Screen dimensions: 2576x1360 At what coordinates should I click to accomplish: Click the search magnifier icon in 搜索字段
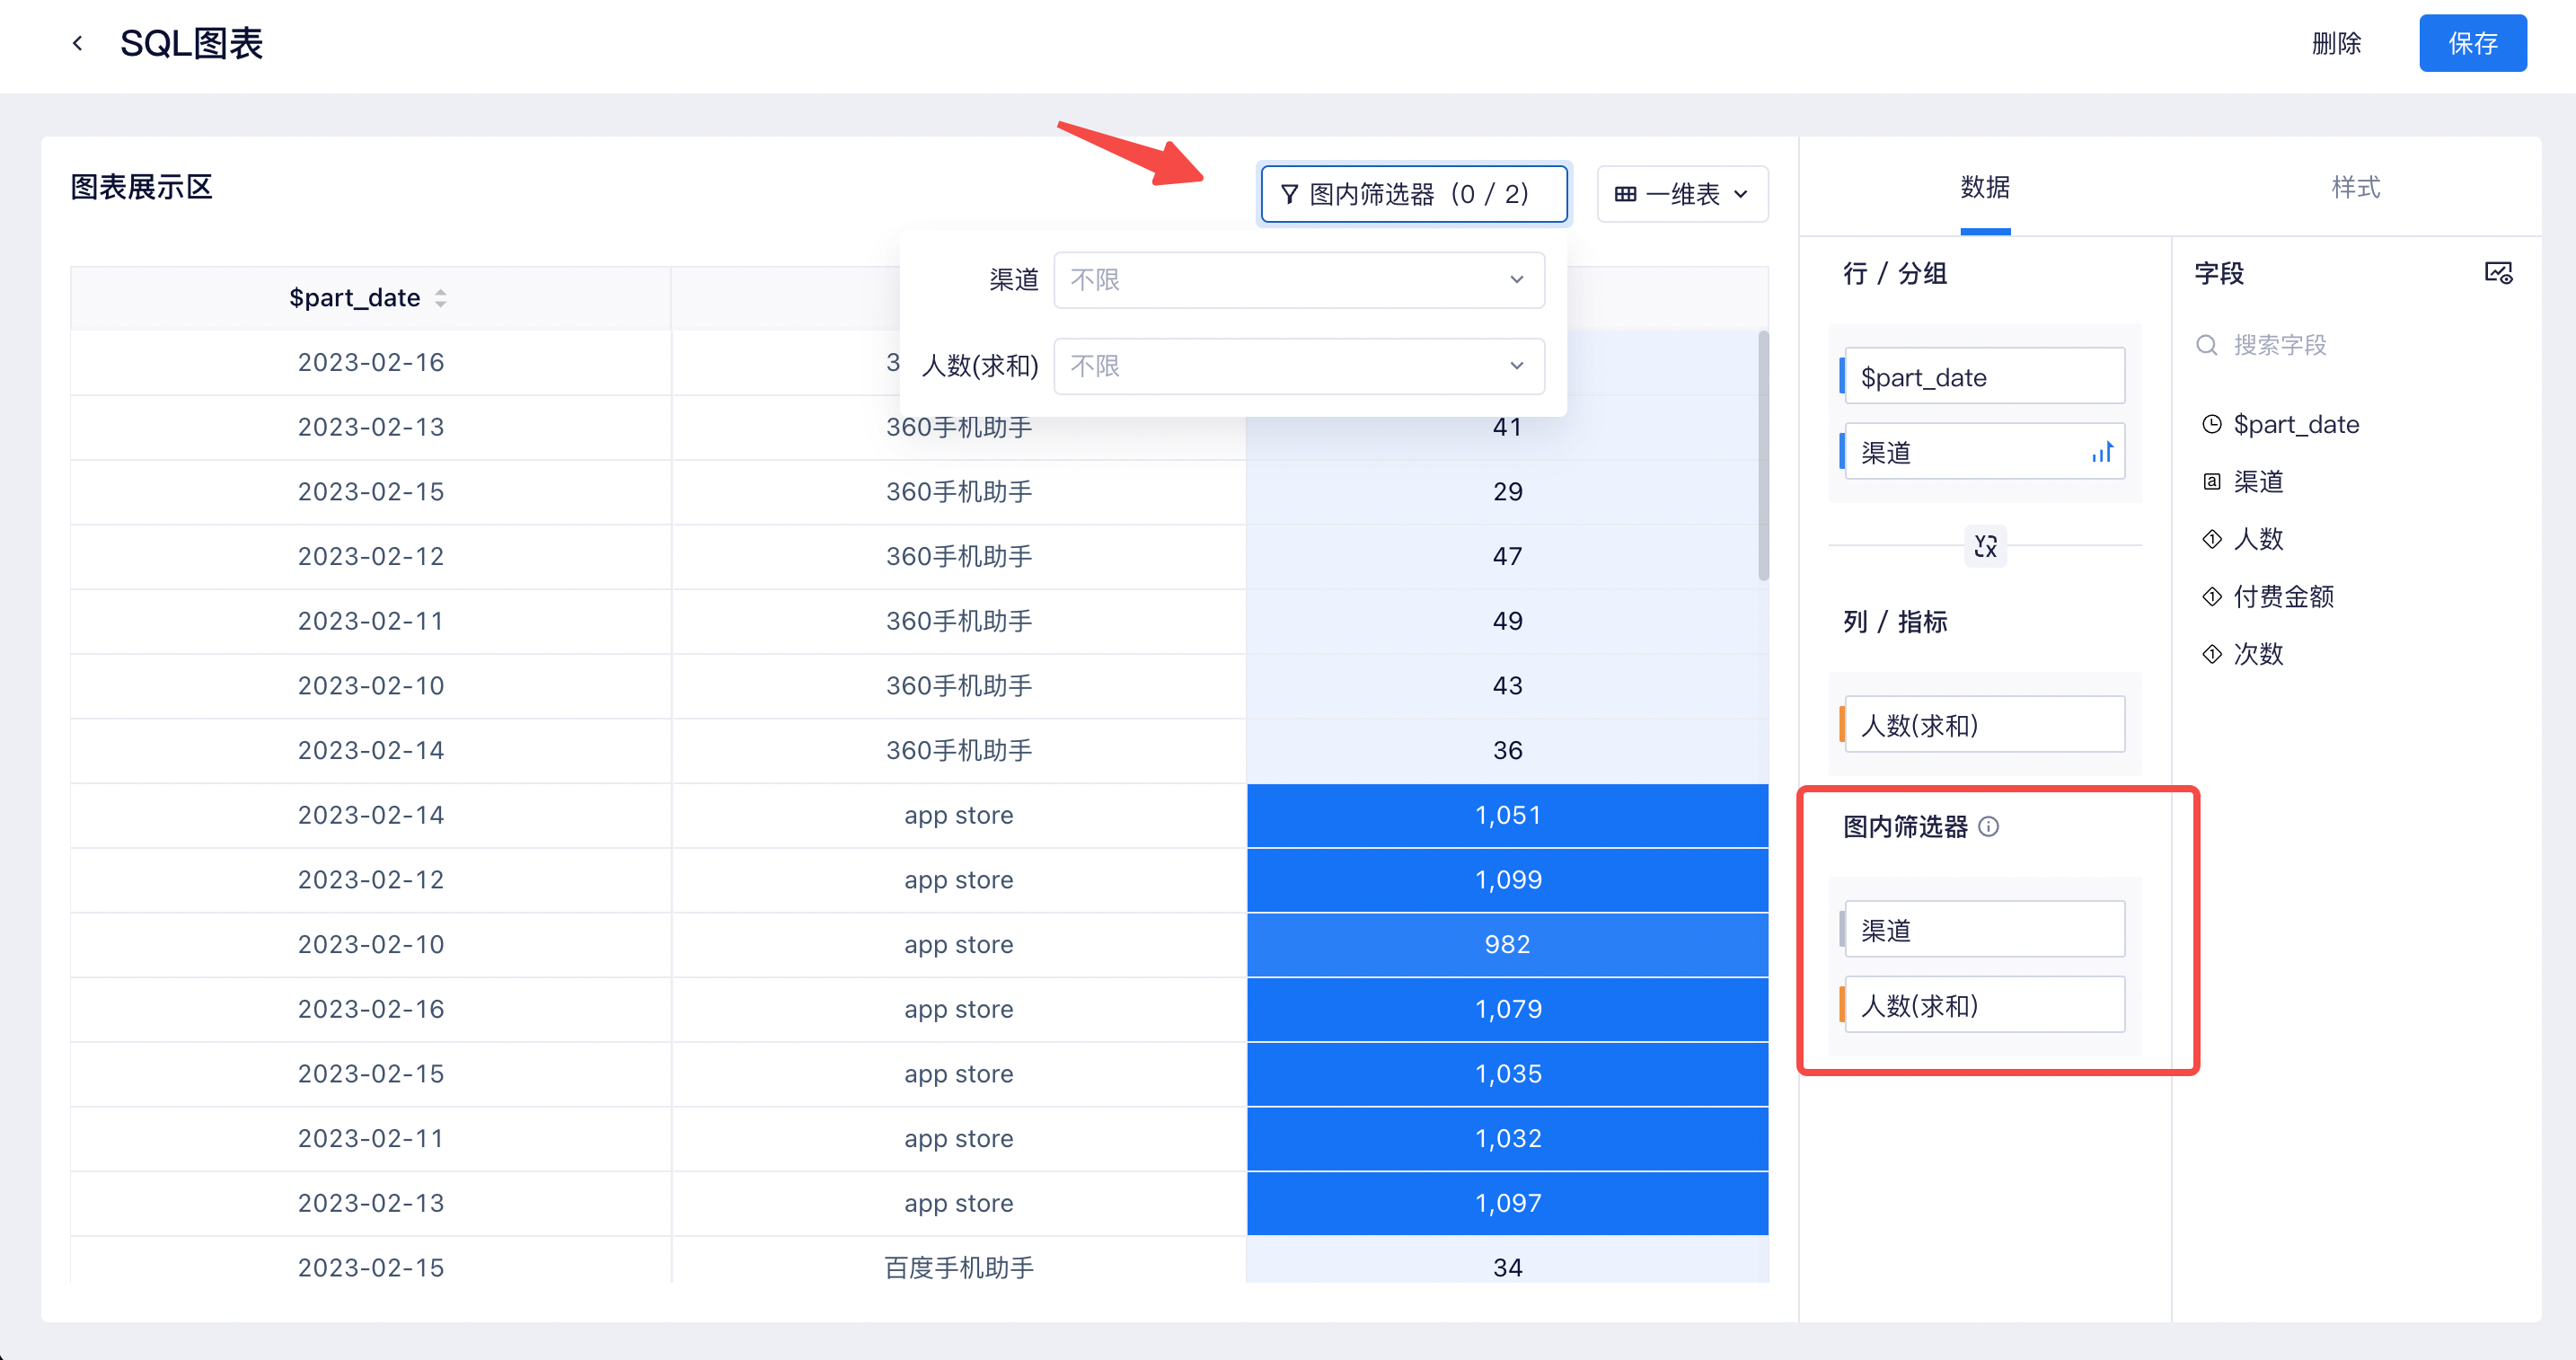click(x=2207, y=345)
